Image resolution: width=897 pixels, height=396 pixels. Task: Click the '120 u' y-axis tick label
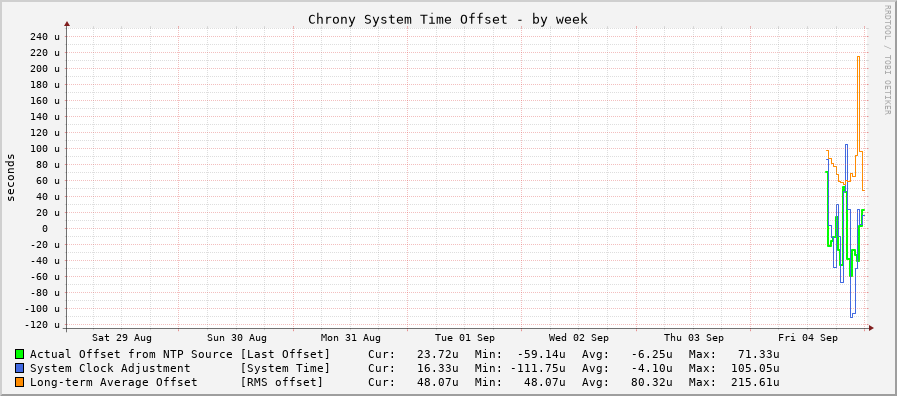[44, 133]
